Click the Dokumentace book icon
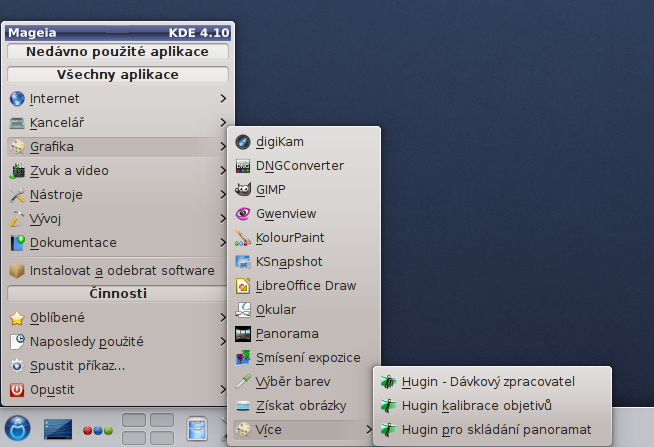 (x=17, y=243)
